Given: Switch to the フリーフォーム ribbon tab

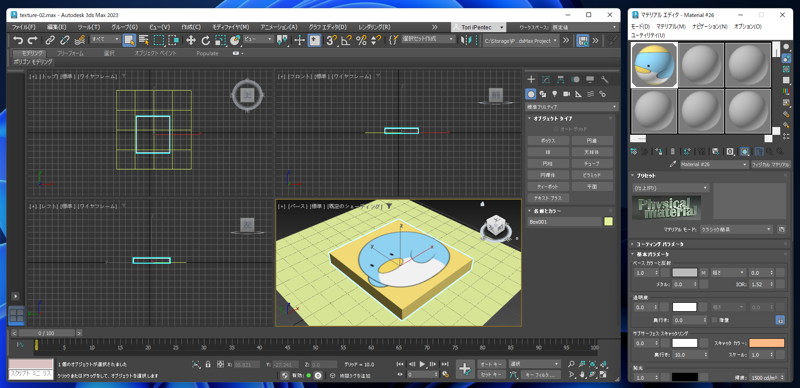Looking at the screenshot, I should coord(71,53).
